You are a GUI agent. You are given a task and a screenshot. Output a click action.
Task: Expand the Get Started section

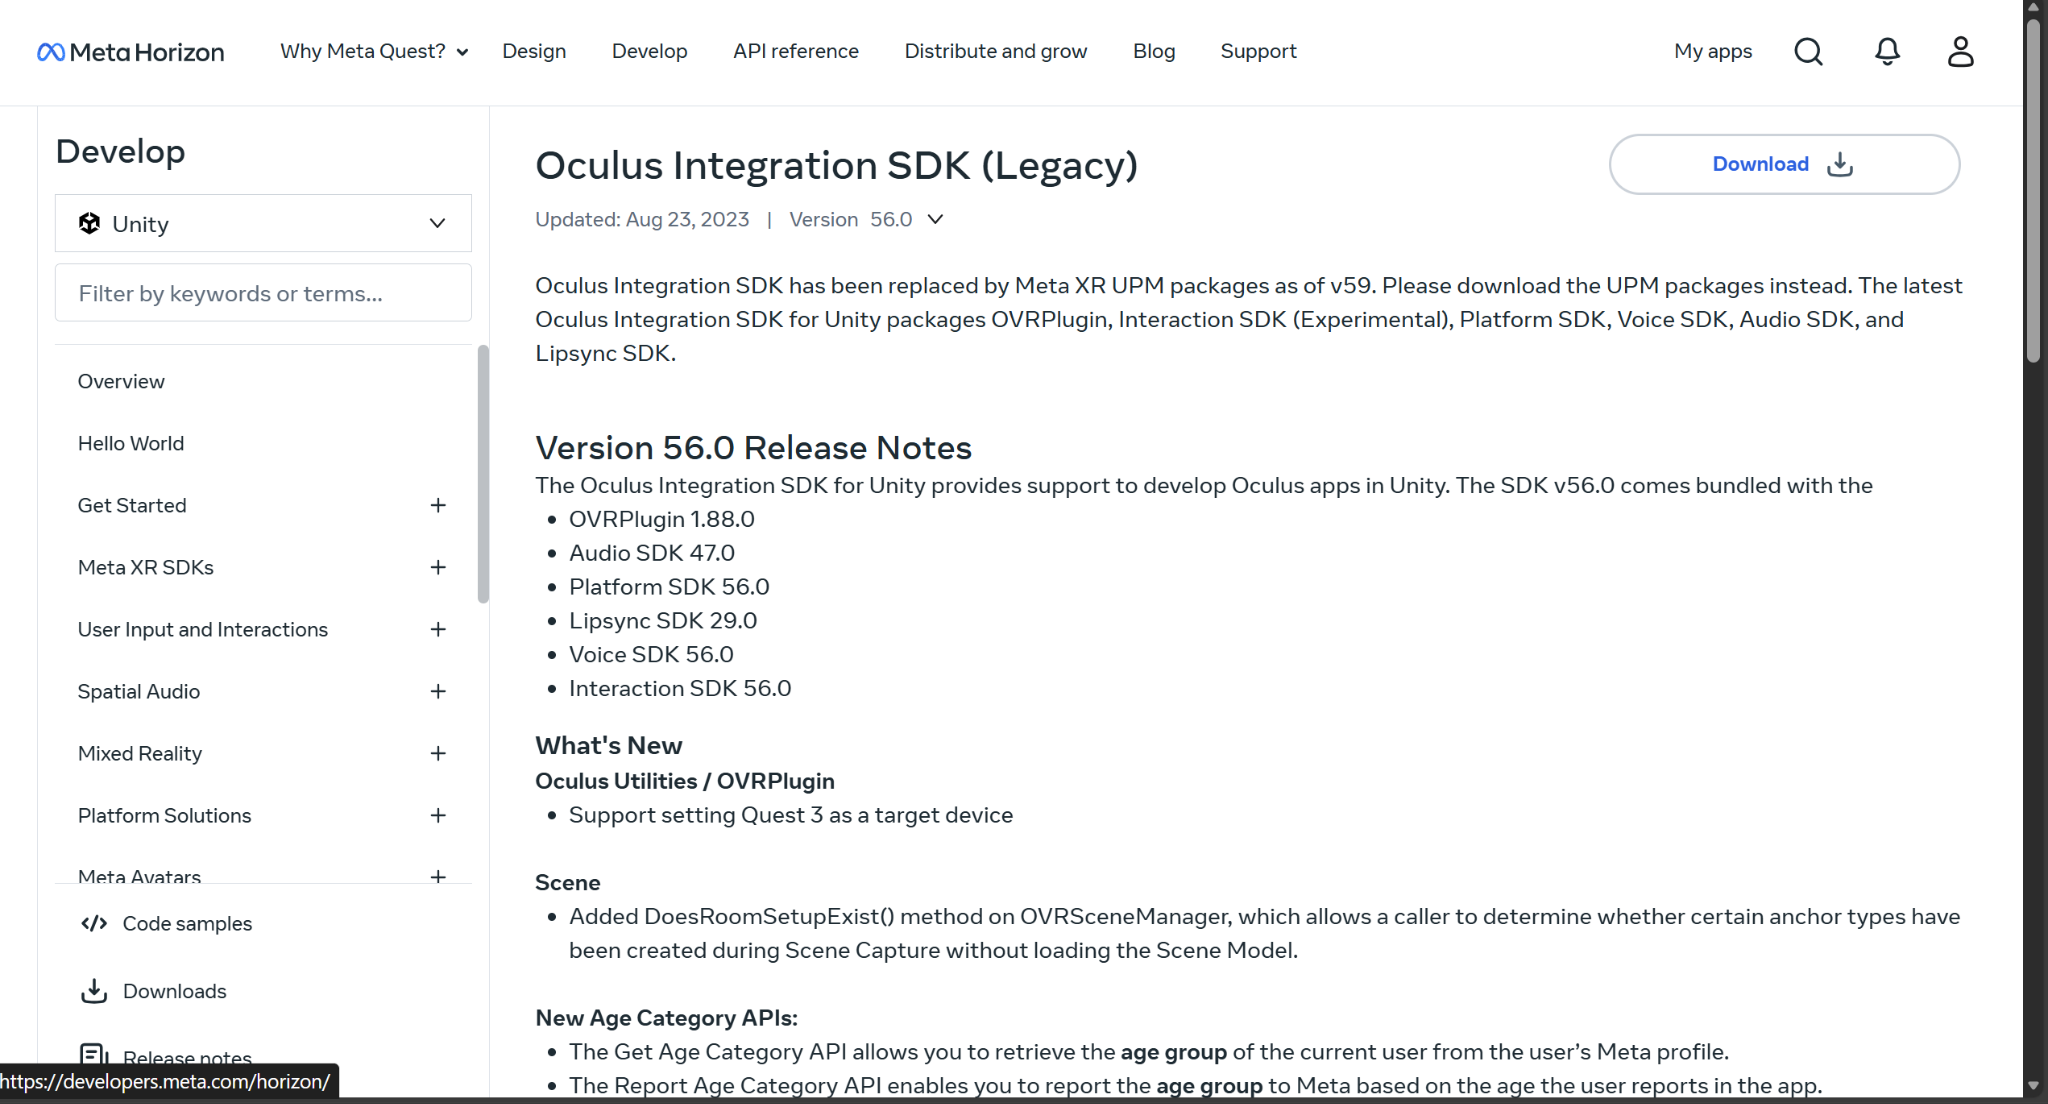coord(437,505)
